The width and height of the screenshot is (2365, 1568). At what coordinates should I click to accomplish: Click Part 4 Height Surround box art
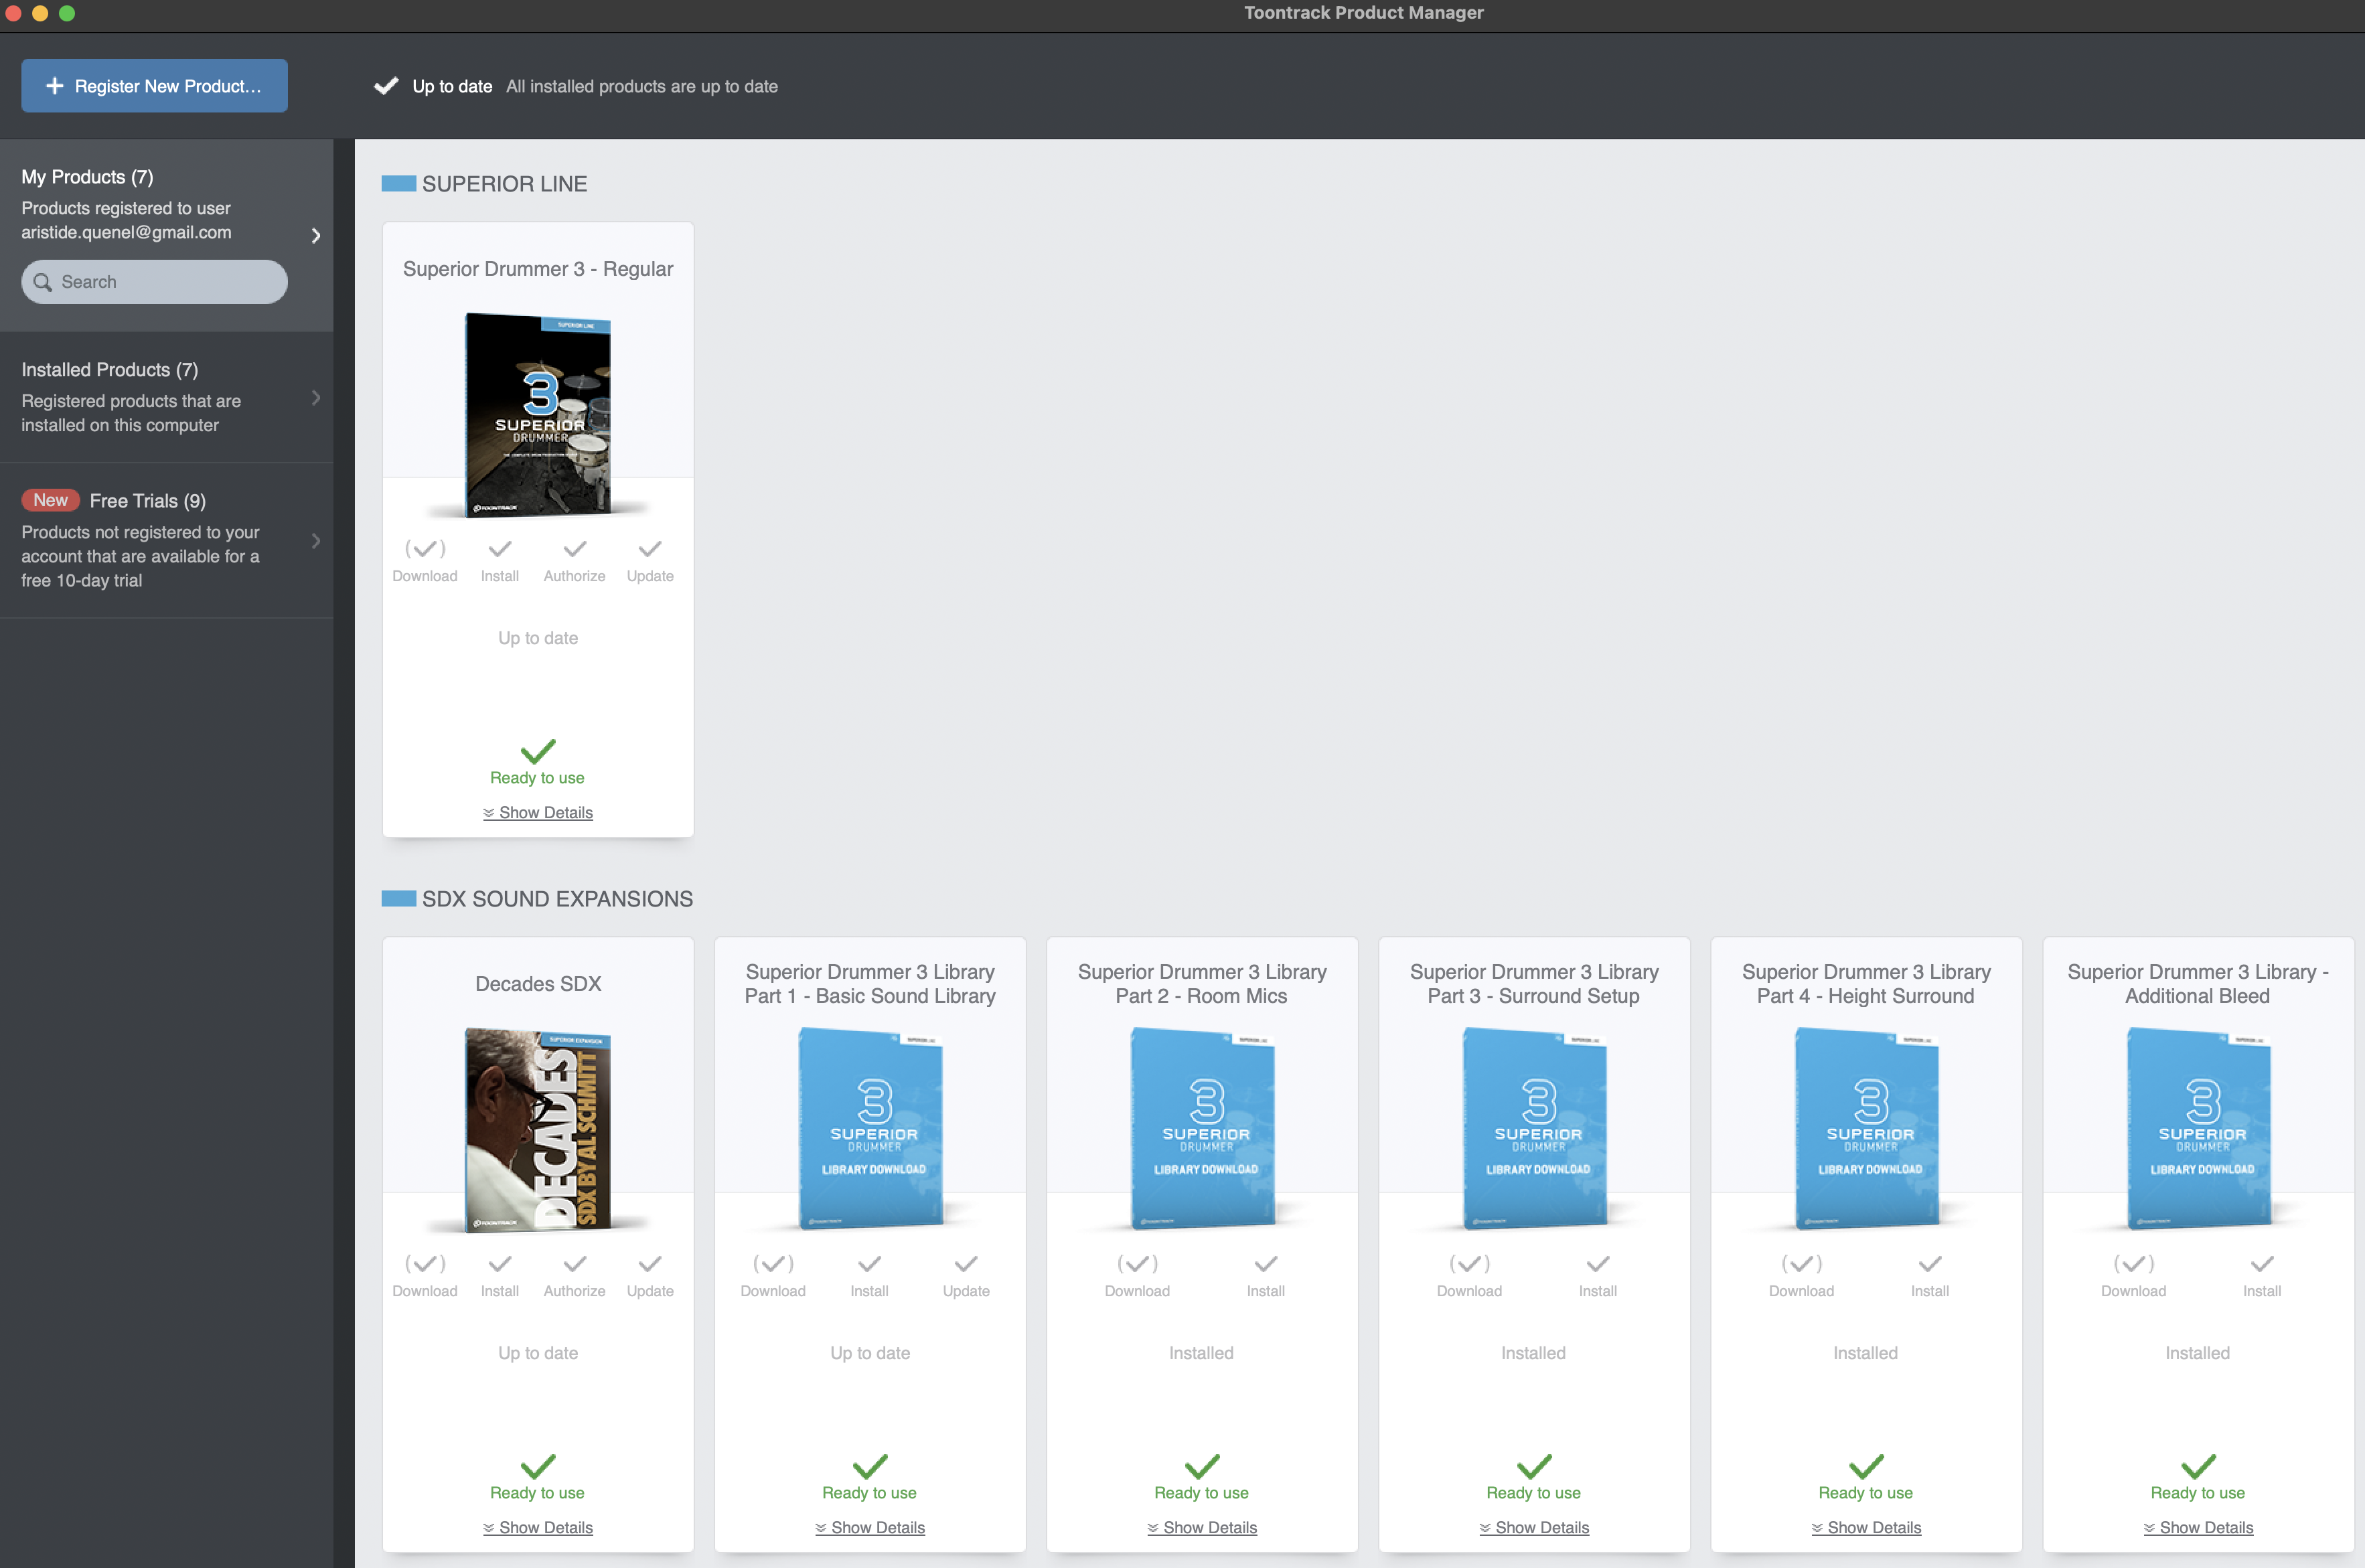1866,1128
